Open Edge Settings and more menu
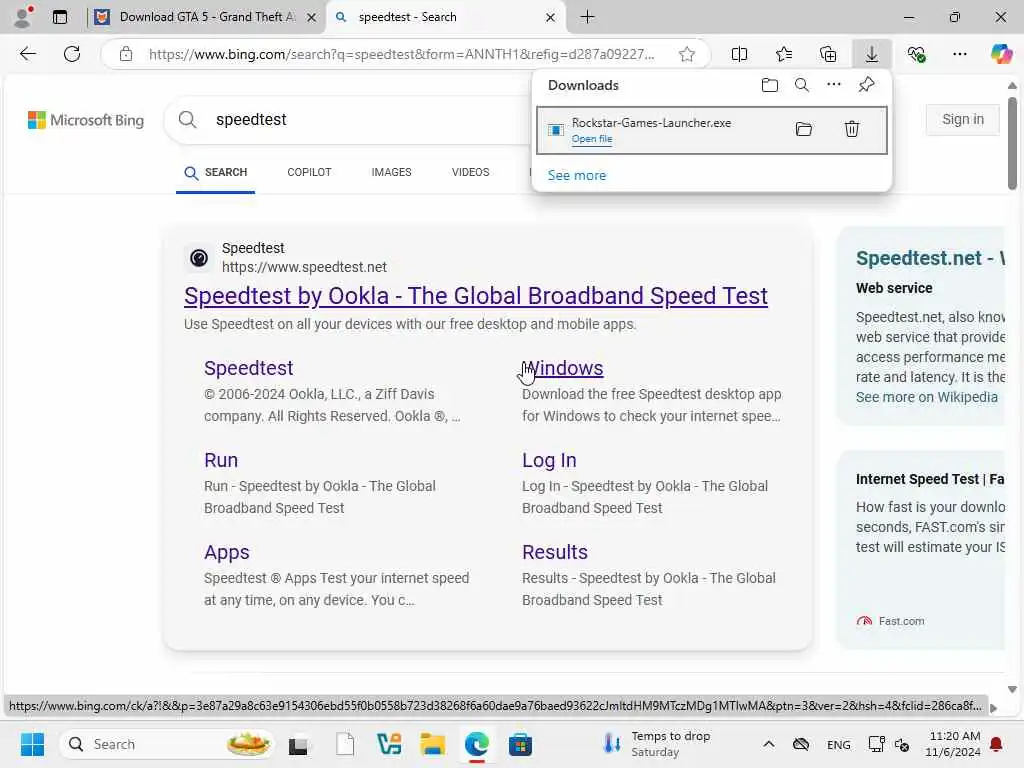The image size is (1024, 768). pos(959,54)
